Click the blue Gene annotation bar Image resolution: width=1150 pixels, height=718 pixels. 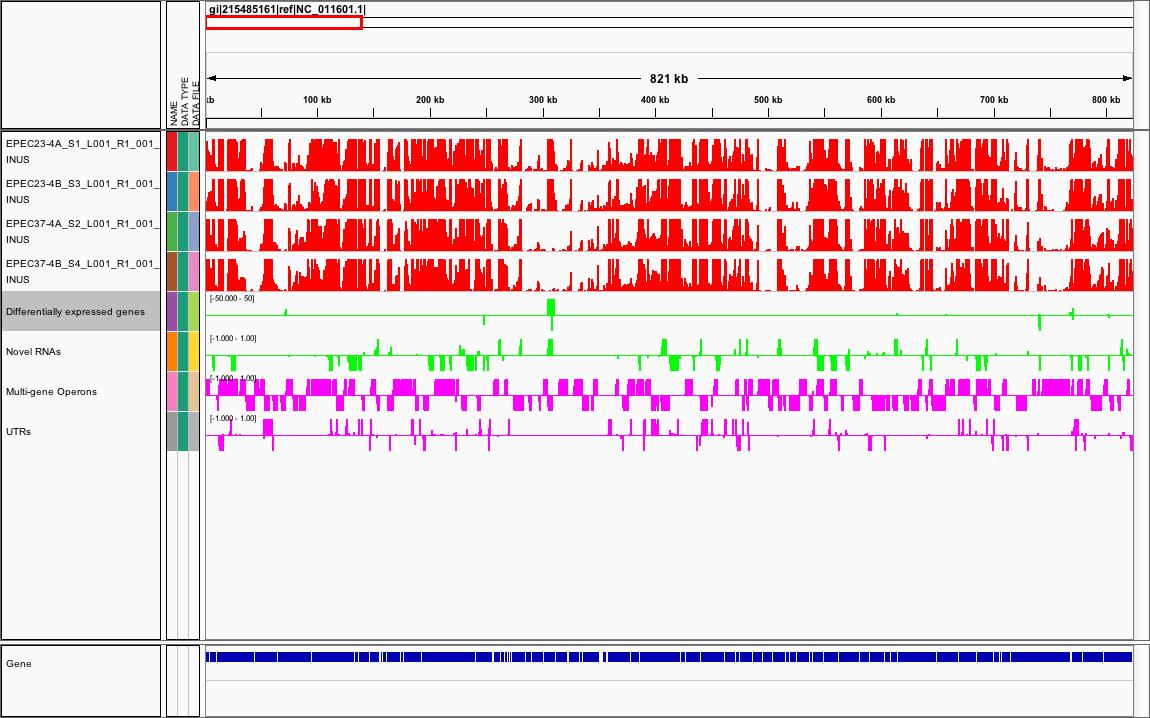669,657
